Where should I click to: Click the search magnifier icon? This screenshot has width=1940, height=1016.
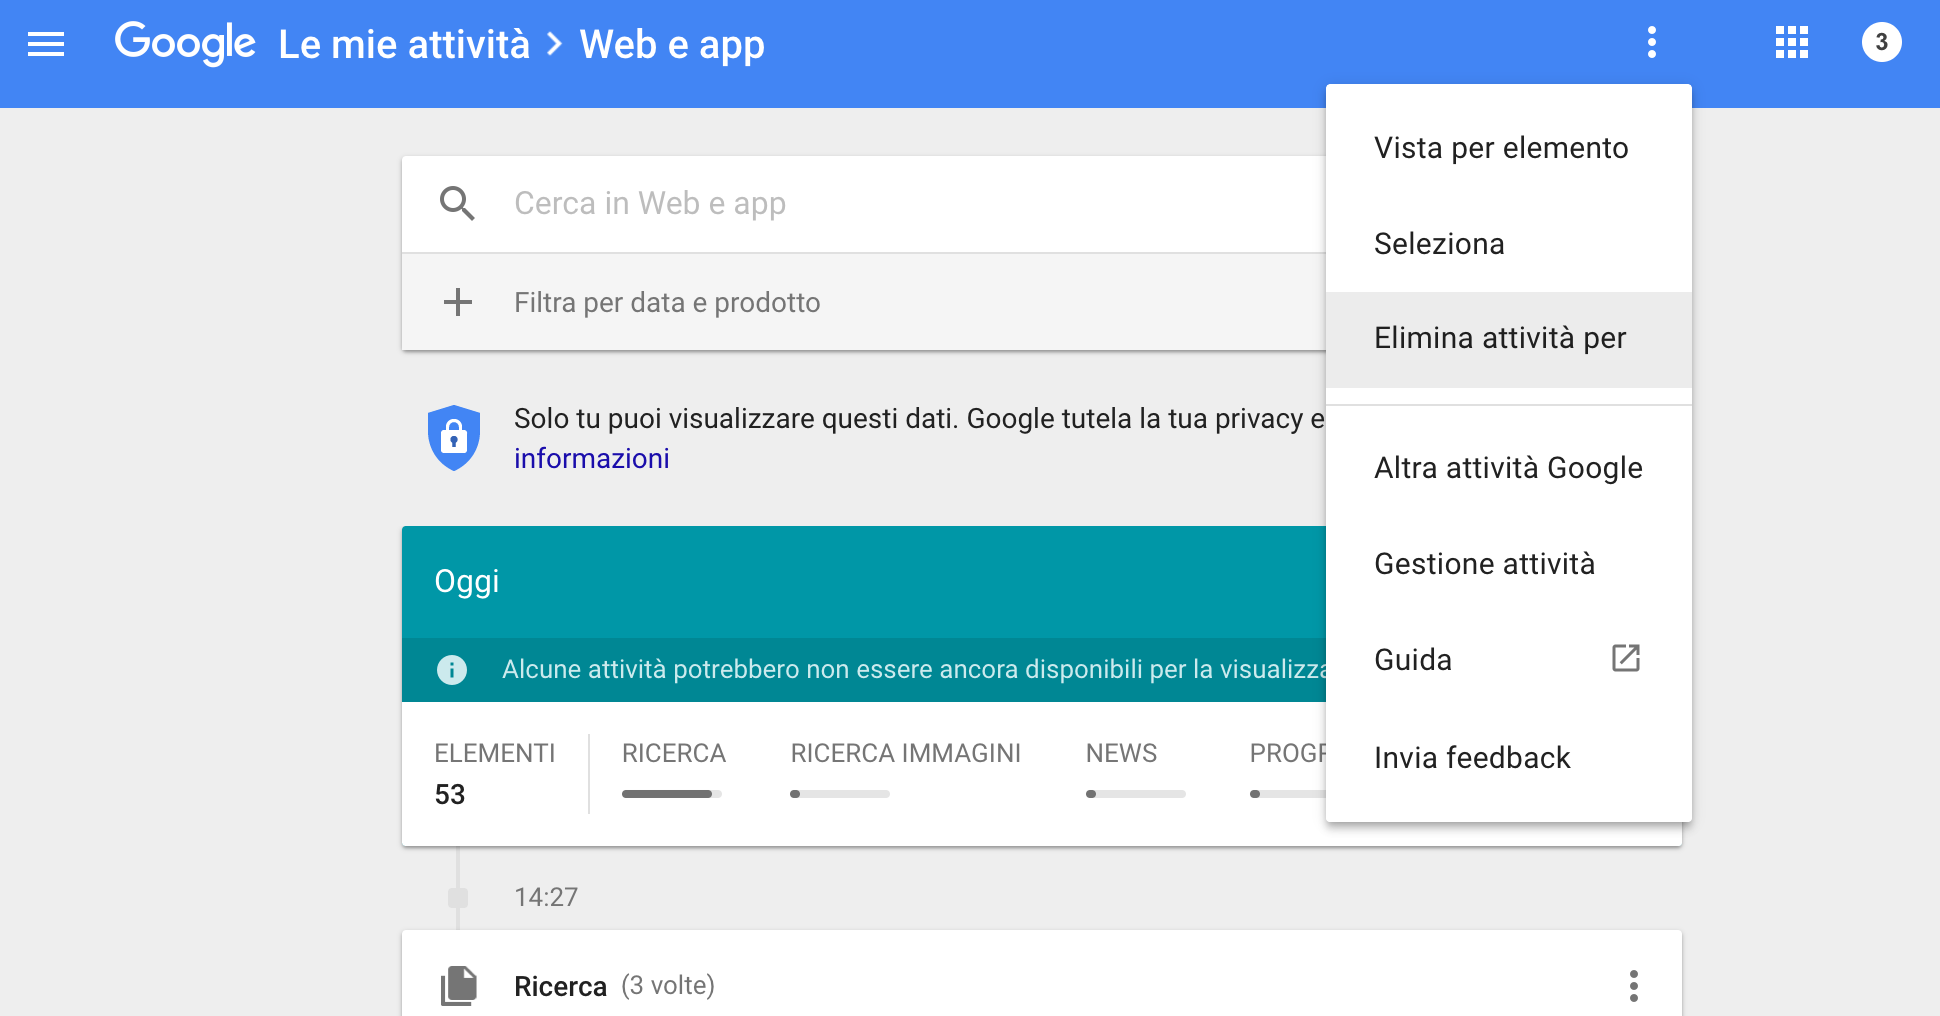[x=457, y=203]
